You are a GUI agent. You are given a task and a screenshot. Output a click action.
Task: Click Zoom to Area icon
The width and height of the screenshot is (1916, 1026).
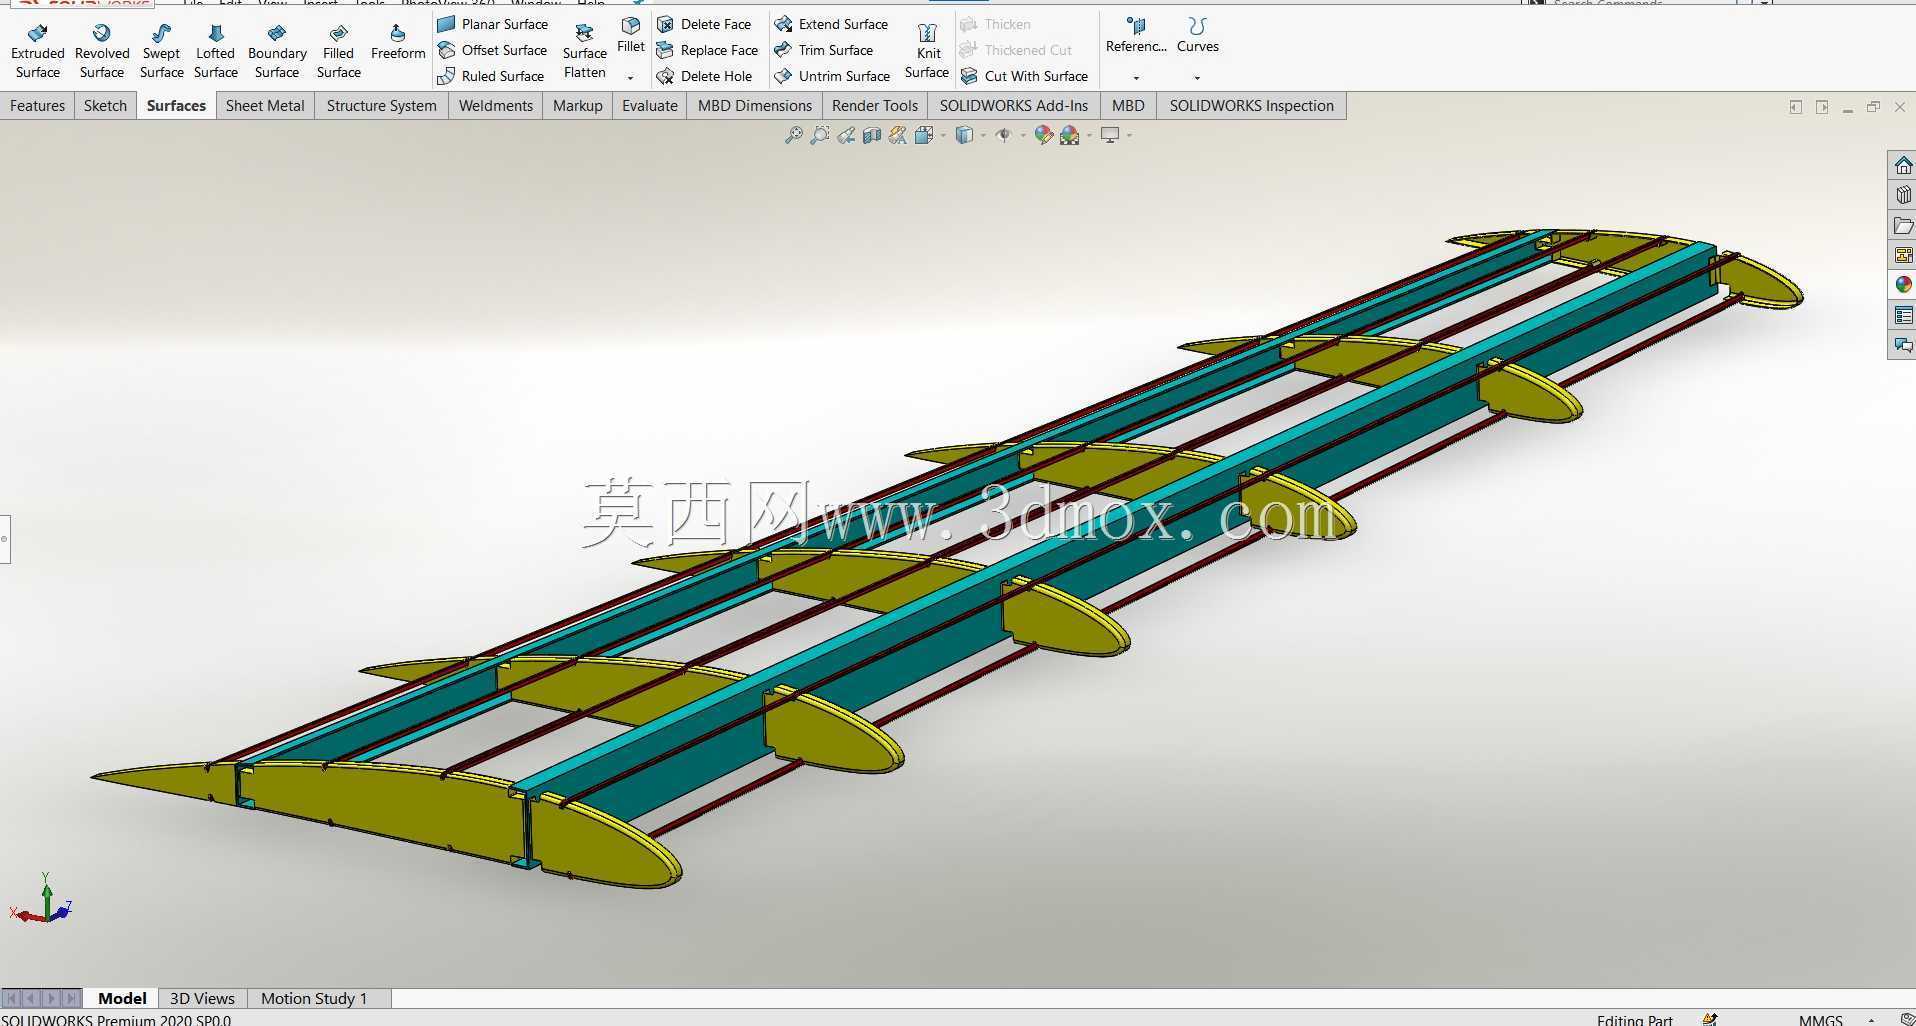click(820, 135)
